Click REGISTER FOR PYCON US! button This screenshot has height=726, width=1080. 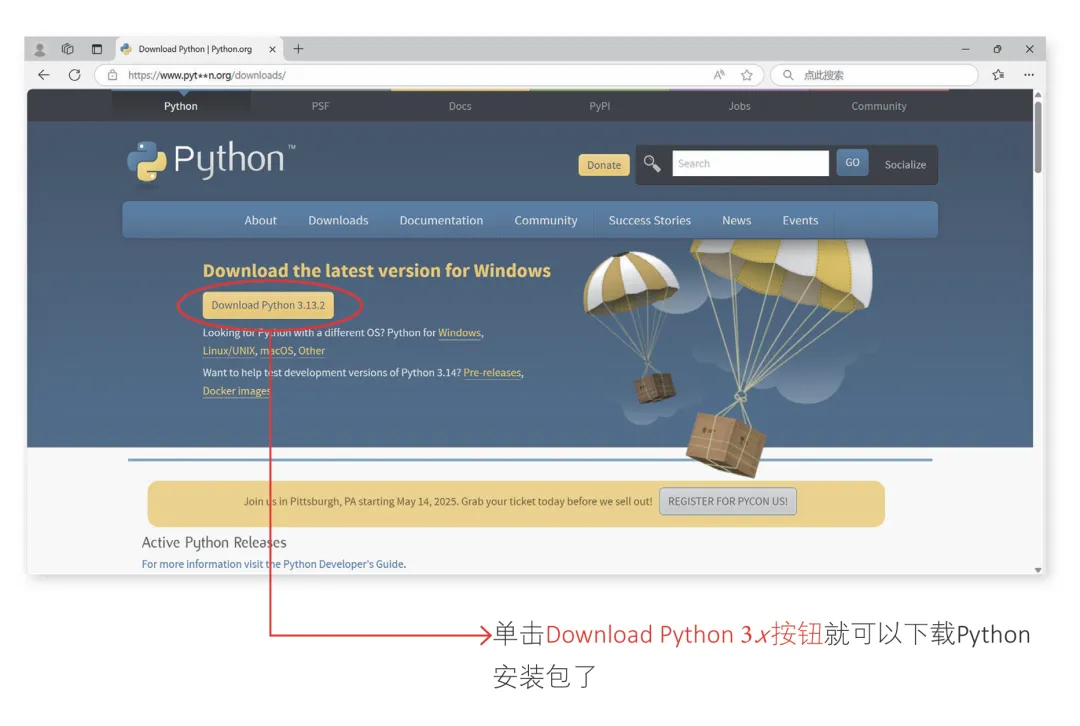(727, 501)
